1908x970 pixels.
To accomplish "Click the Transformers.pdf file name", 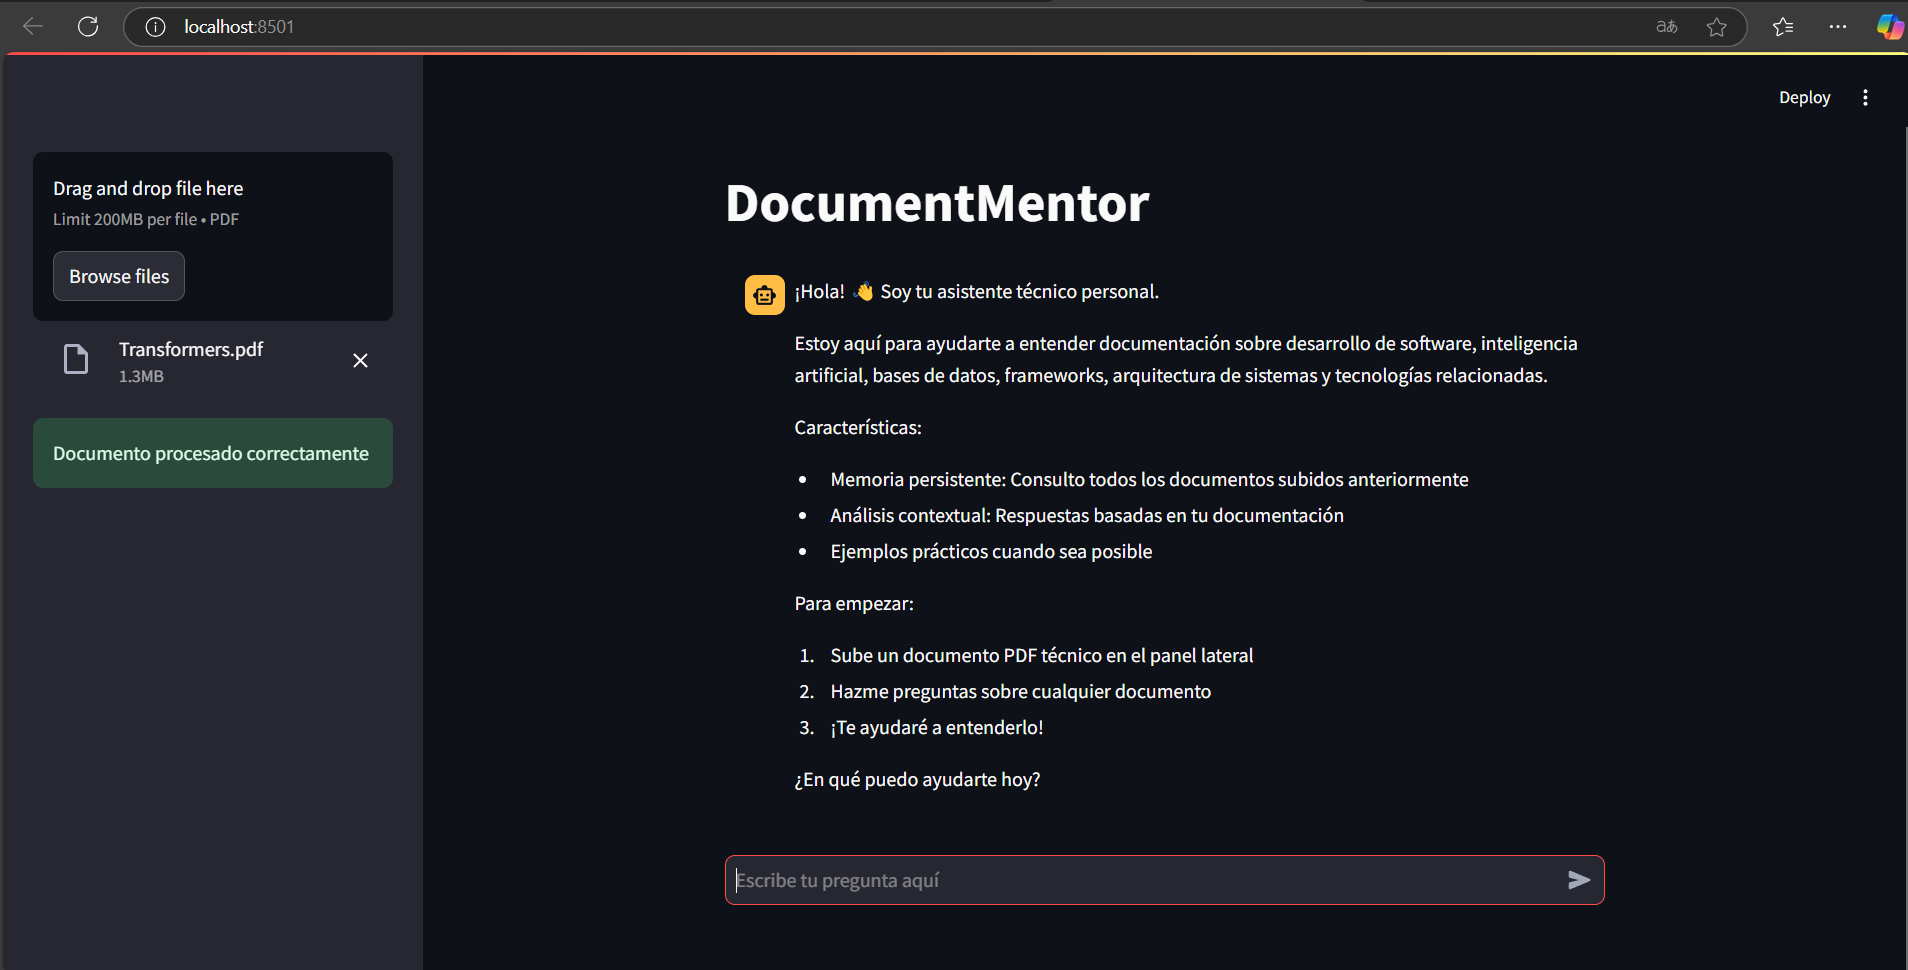I will 191,349.
